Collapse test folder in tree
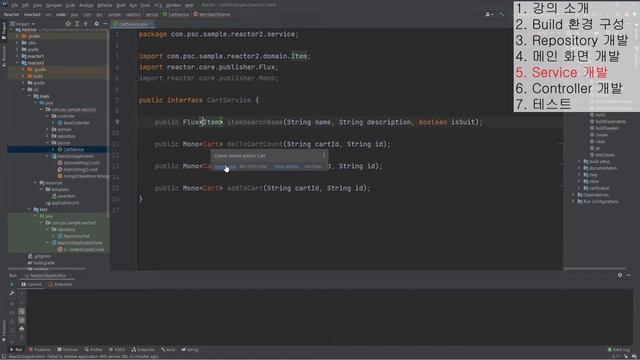640x360 pixels. coord(29,209)
